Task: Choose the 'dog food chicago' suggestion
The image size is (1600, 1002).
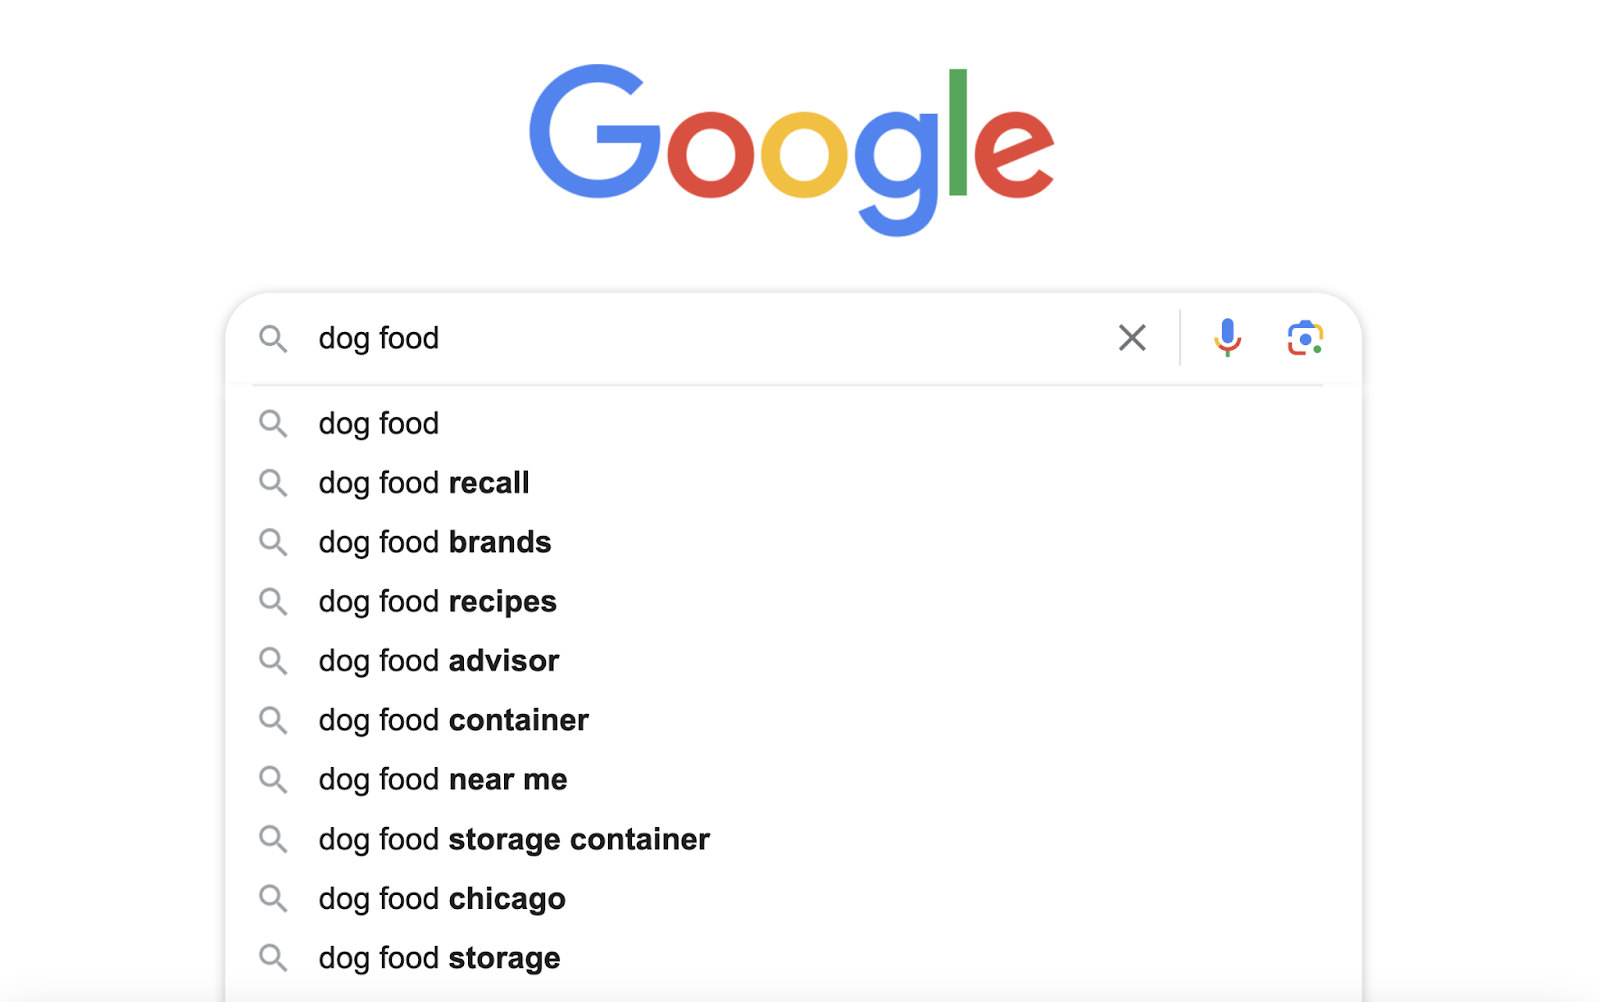Action: [x=441, y=898]
